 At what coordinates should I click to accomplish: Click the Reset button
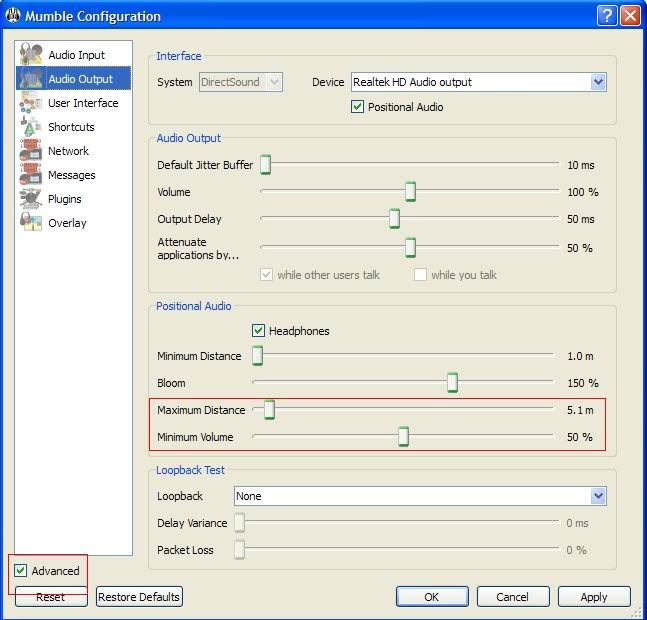click(51, 596)
